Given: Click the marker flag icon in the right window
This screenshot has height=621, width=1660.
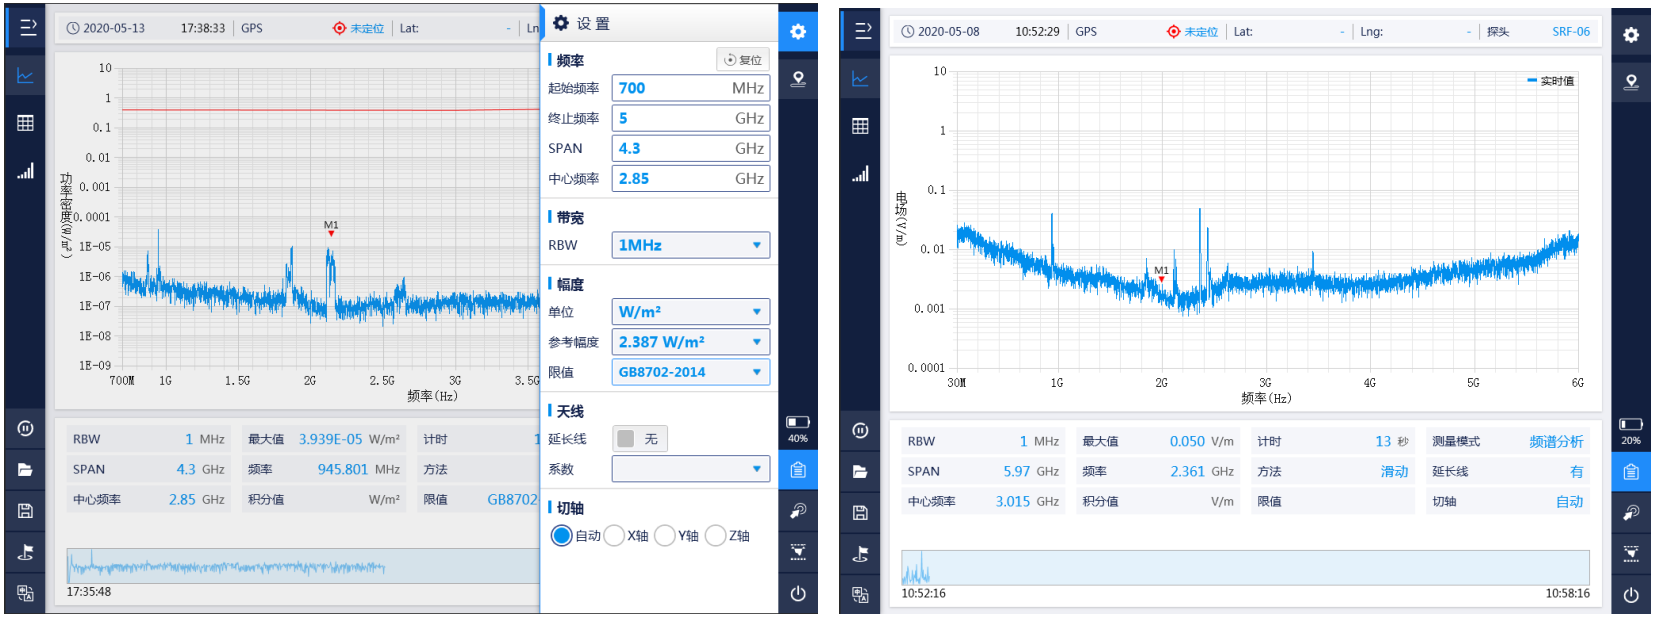Looking at the screenshot, I should pyautogui.click(x=860, y=555).
